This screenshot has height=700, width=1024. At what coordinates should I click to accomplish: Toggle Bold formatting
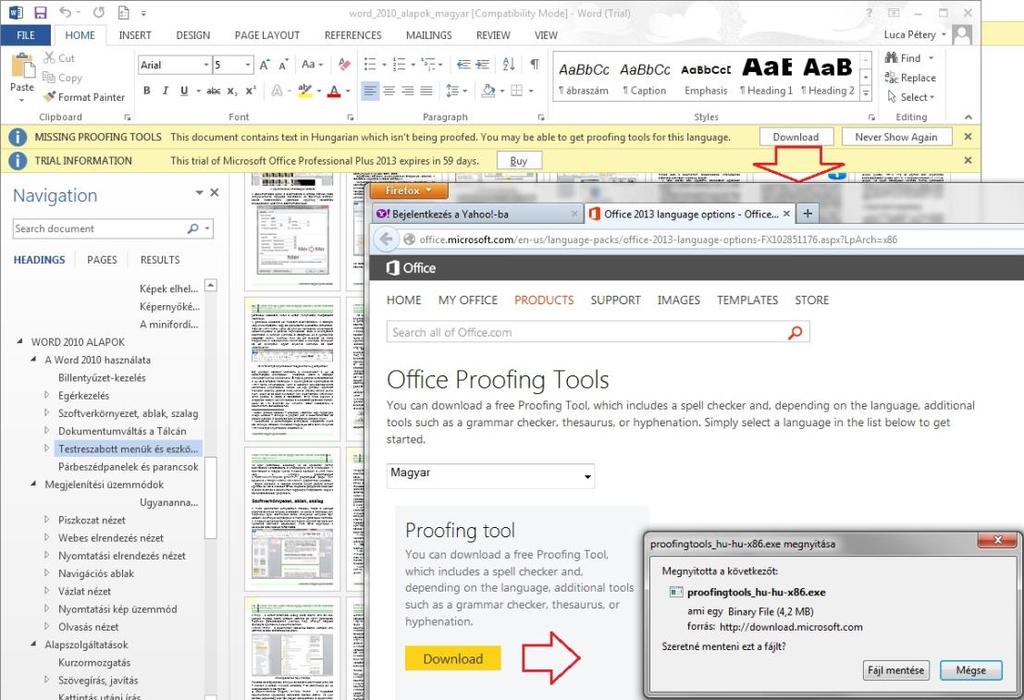click(x=147, y=91)
